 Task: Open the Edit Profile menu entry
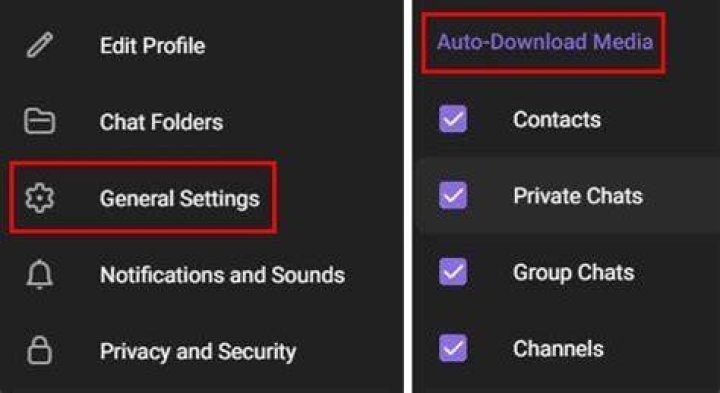tap(152, 45)
